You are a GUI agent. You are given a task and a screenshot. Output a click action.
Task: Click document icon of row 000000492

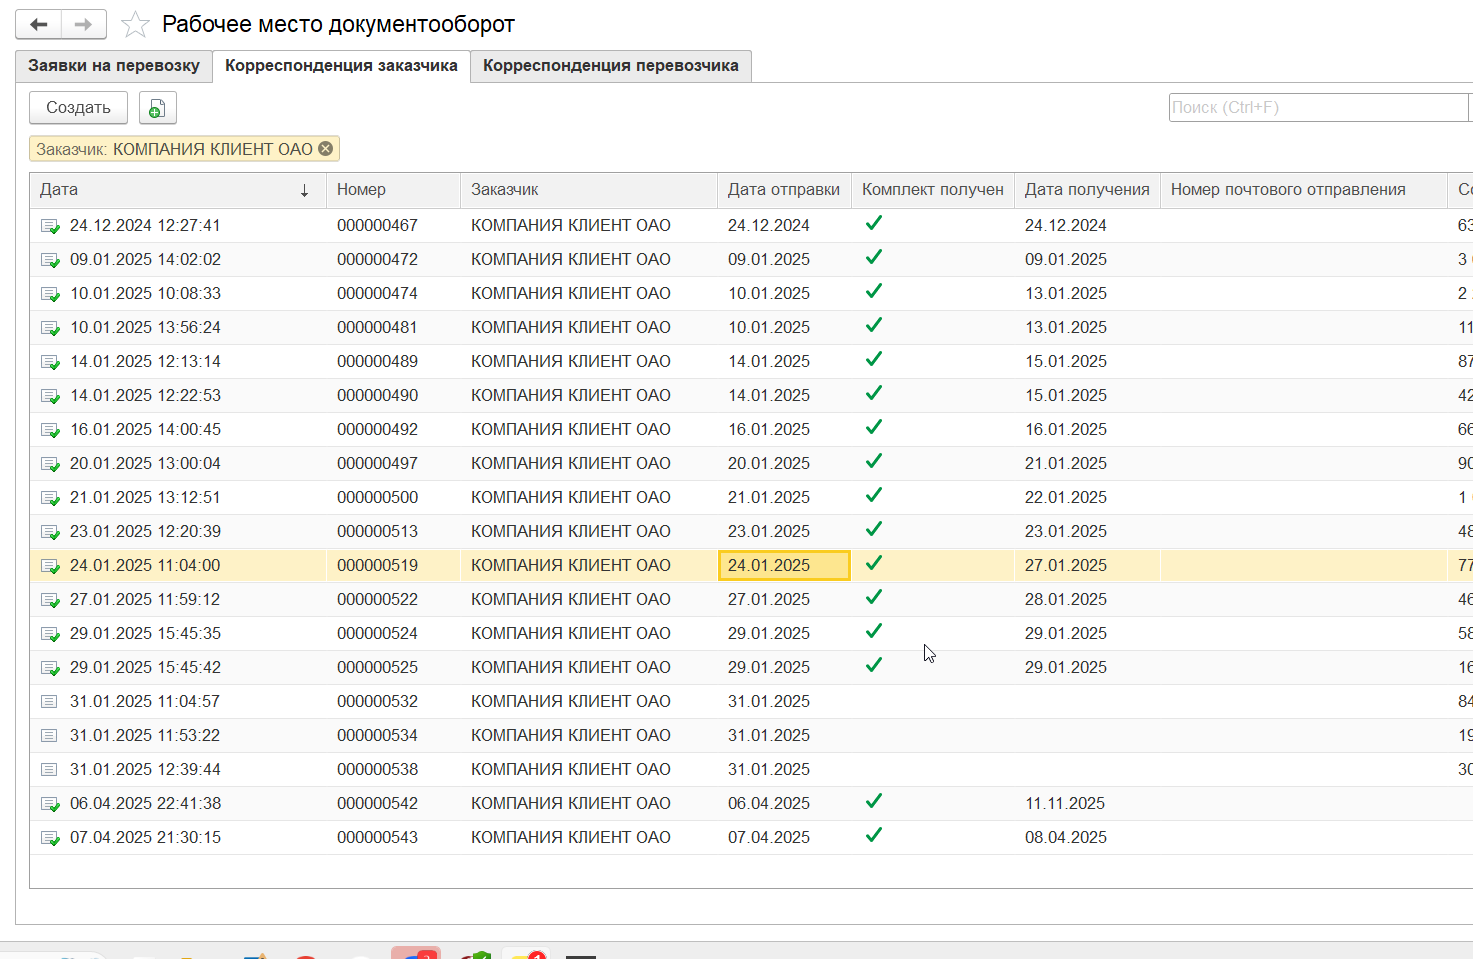click(x=49, y=430)
